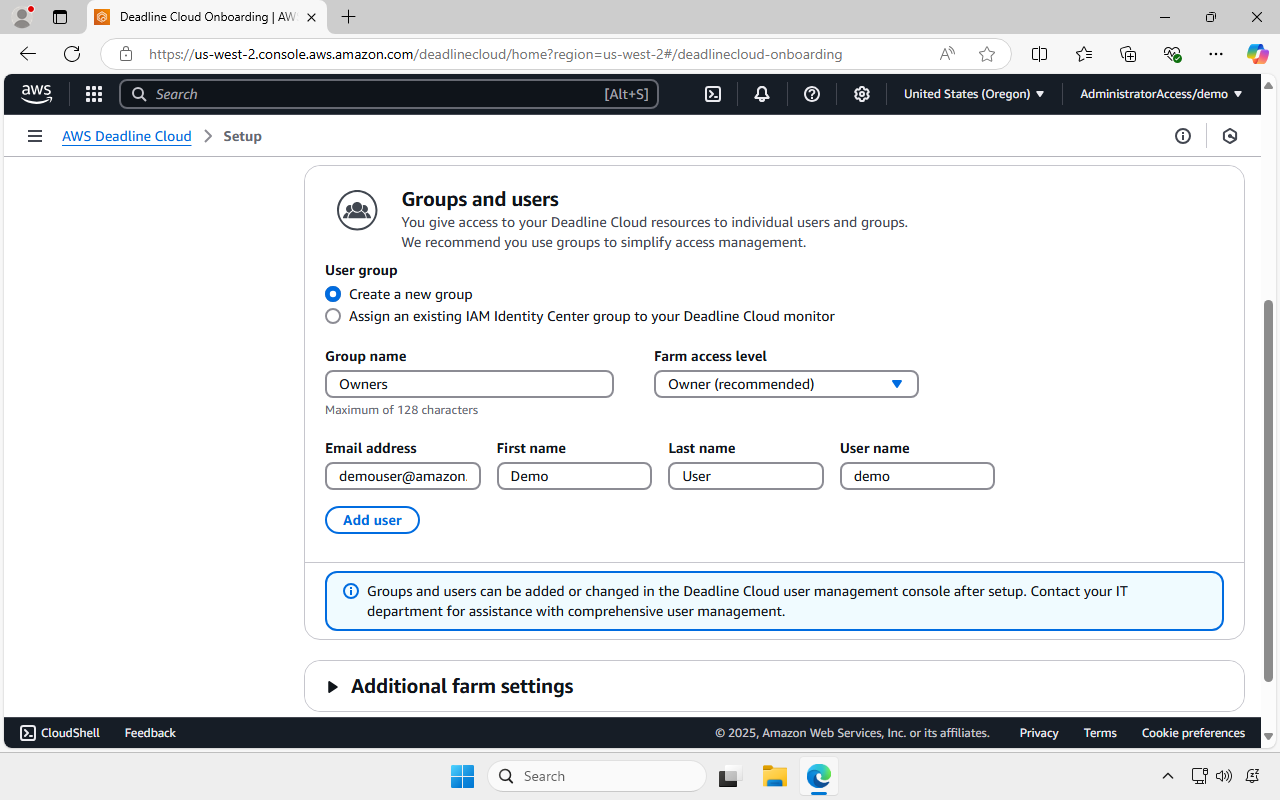This screenshot has height=800, width=1280.
Task: Click the info icon beside the Setup breadcrumb
Action: (x=1183, y=135)
